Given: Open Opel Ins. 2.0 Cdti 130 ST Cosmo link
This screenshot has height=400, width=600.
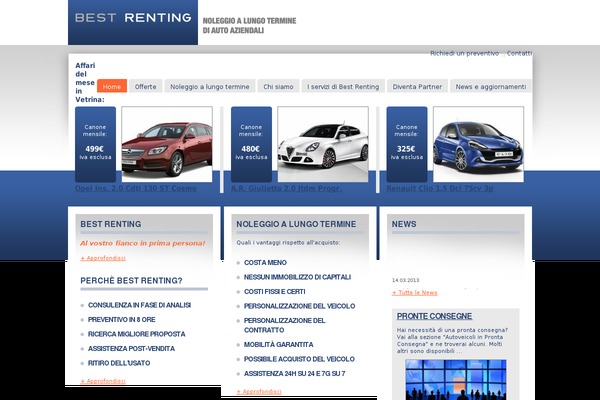Looking at the screenshot, I should pos(136,188).
